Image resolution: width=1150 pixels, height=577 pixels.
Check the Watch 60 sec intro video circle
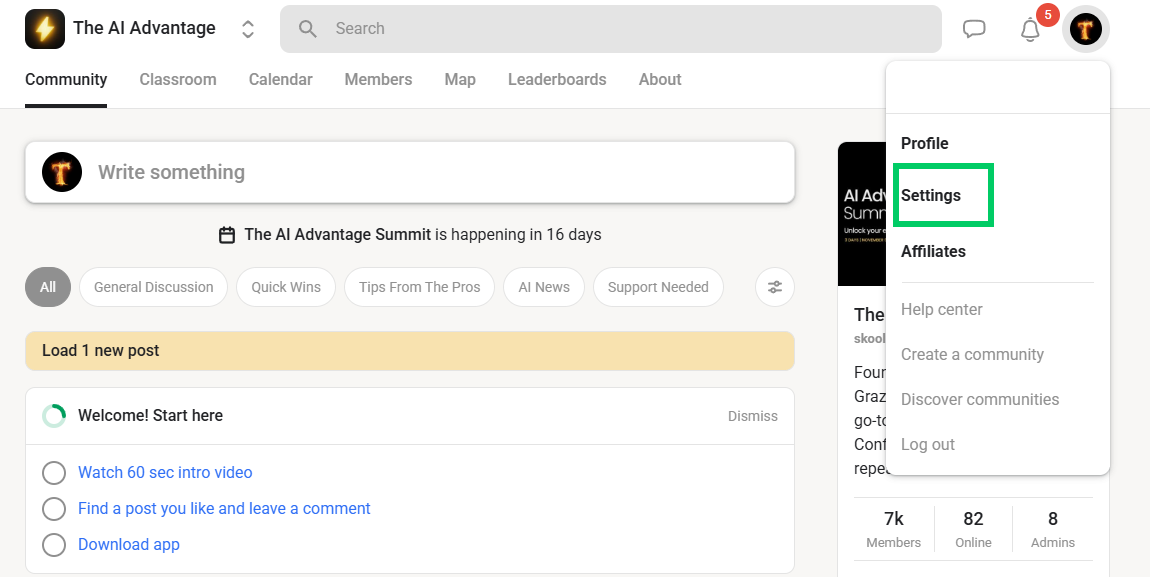coord(54,473)
